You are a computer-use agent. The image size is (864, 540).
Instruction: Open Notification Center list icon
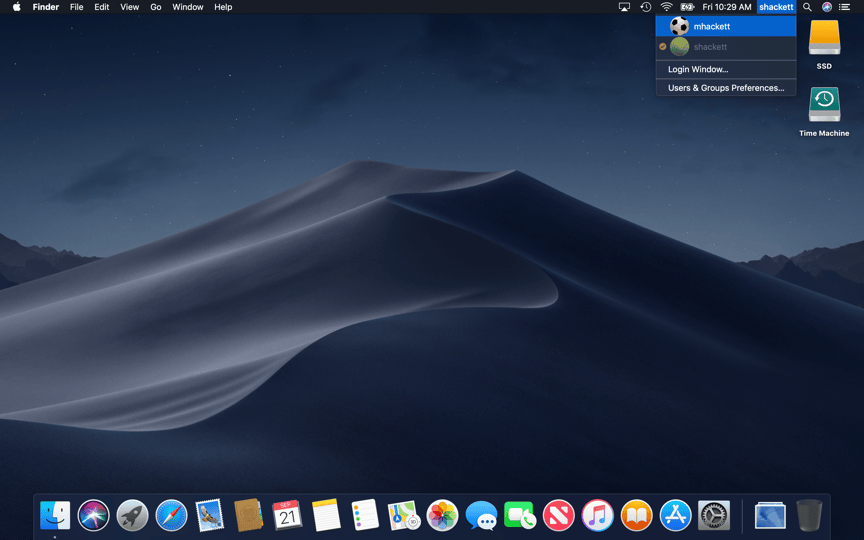(844, 7)
